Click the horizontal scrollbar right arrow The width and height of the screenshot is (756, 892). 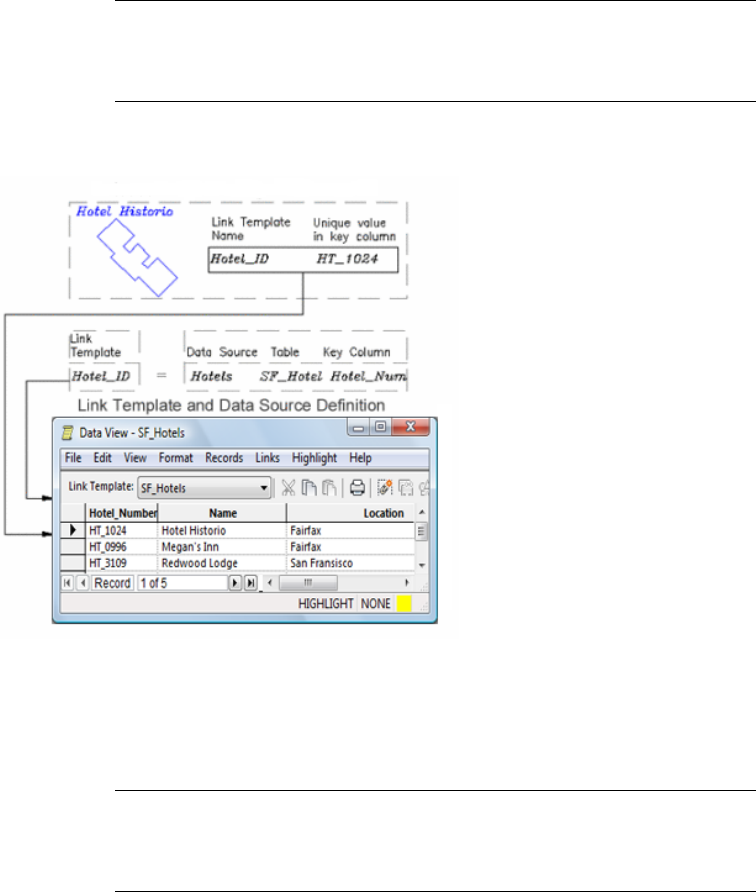click(x=407, y=583)
